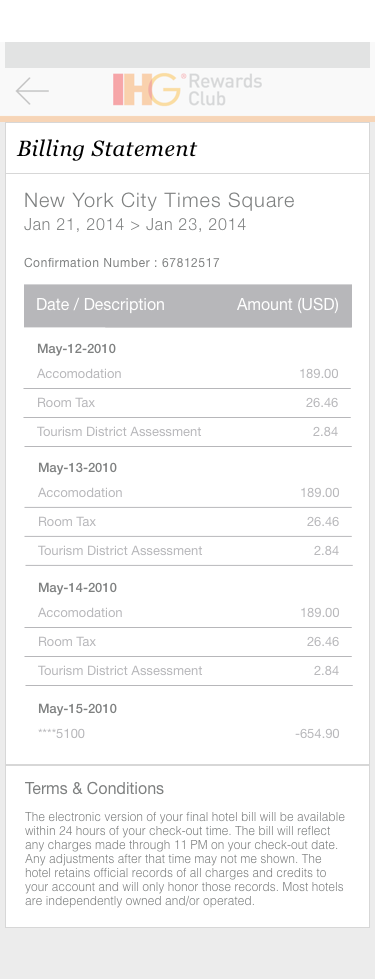Tap the -654.90 payment amount
375x979 pixels.
318,734
